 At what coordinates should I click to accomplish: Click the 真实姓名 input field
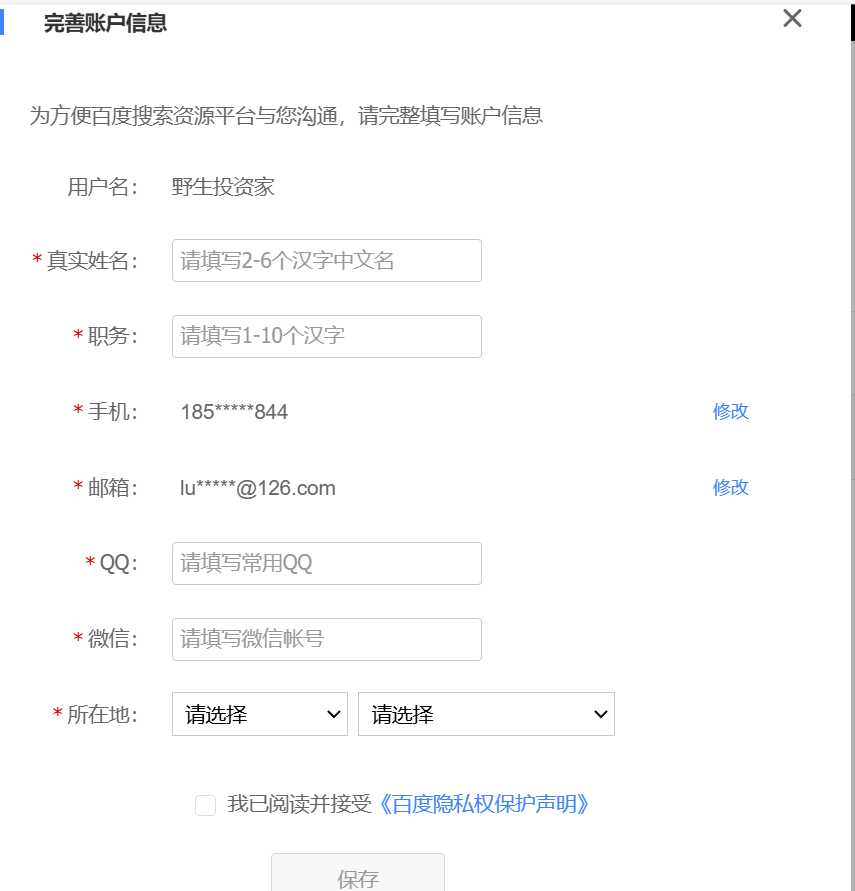click(x=326, y=261)
